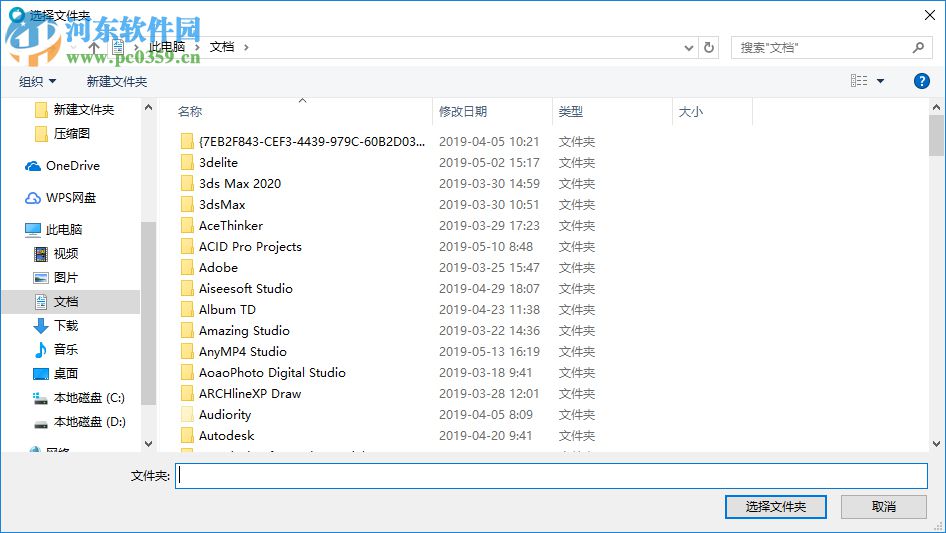Click date 2019-05-13 16:19
The height and width of the screenshot is (533, 946).
[x=489, y=351]
